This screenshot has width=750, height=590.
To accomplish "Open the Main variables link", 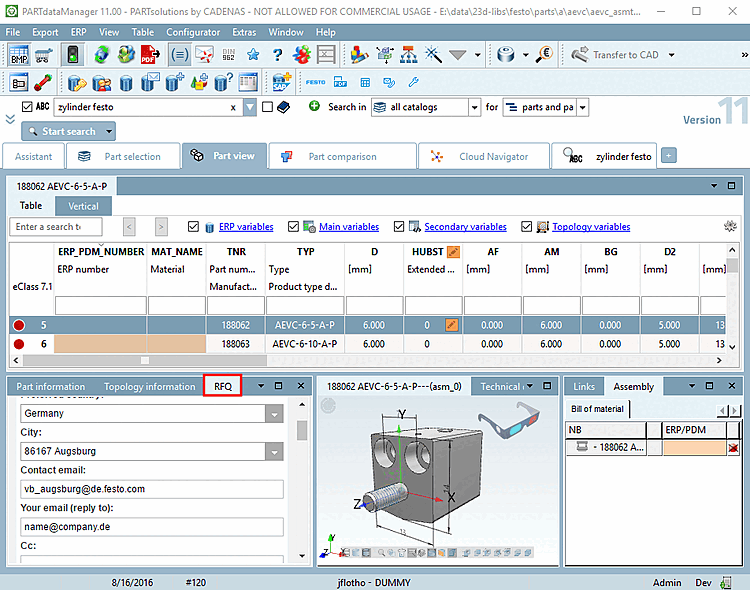I will (348, 227).
